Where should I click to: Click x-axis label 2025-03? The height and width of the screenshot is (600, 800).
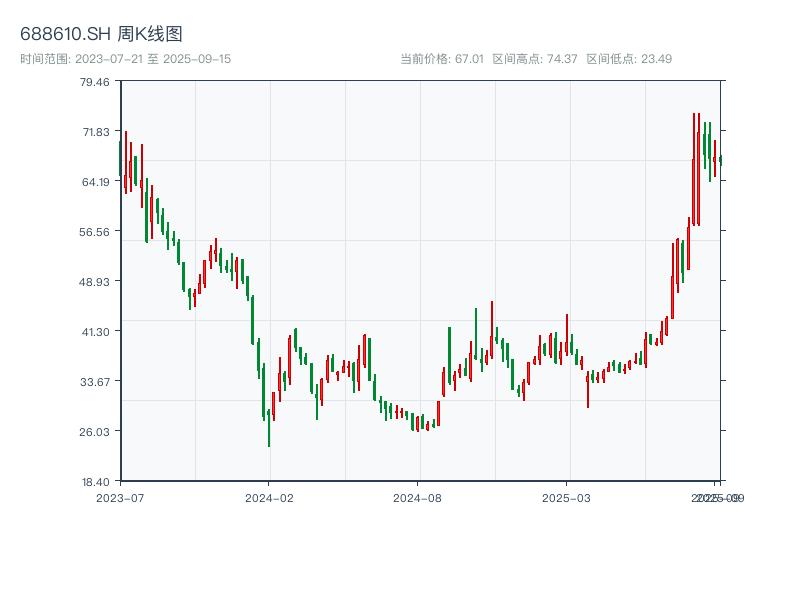click(566, 498)
